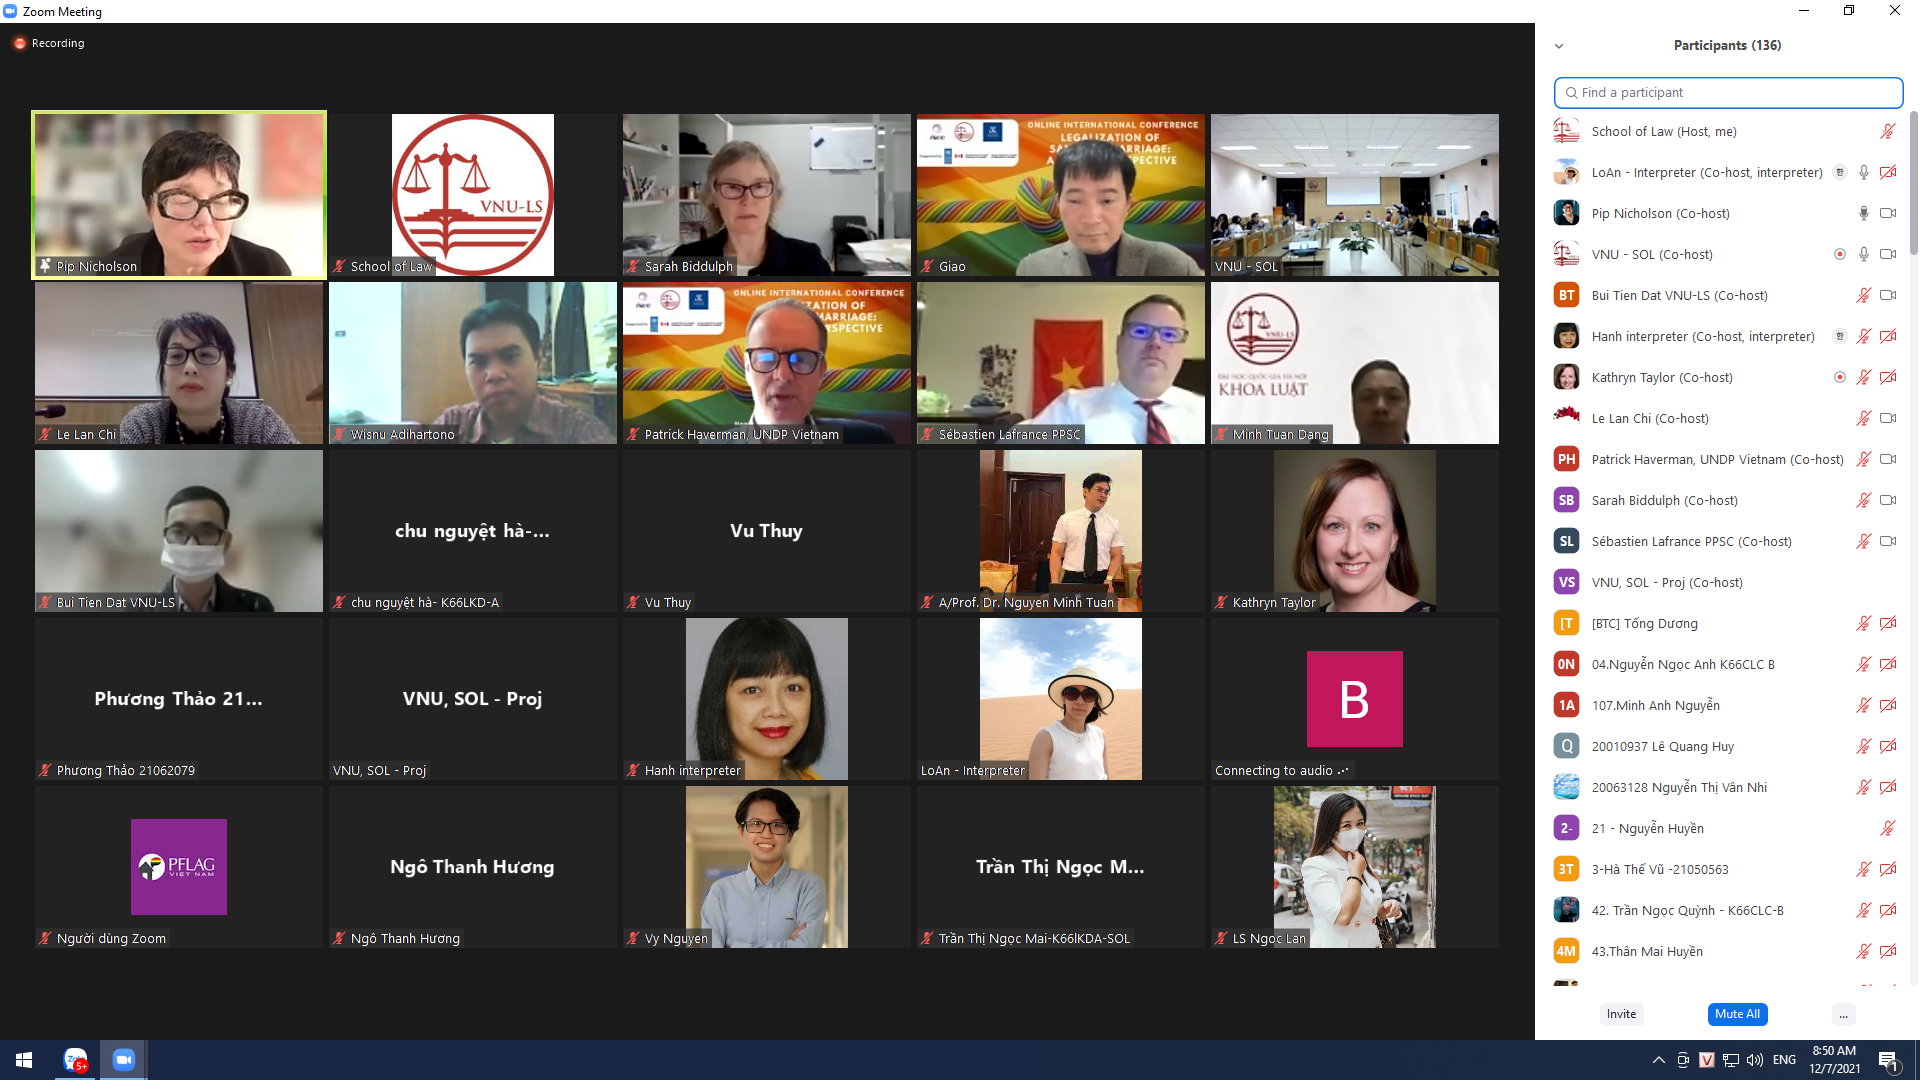Click Pip Nicholson's microphone icon
The width and height of the screenshot is (1920, 1080).
coord(1863,213)
